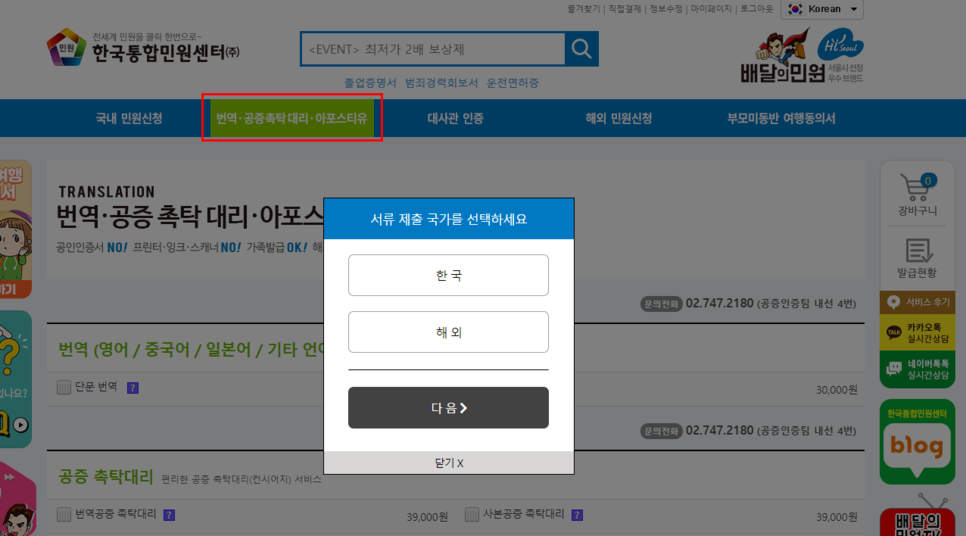Open 대사관 인증 menu
Image resolution: width=966 pixels, height=536 pixels.
point(455,118)
